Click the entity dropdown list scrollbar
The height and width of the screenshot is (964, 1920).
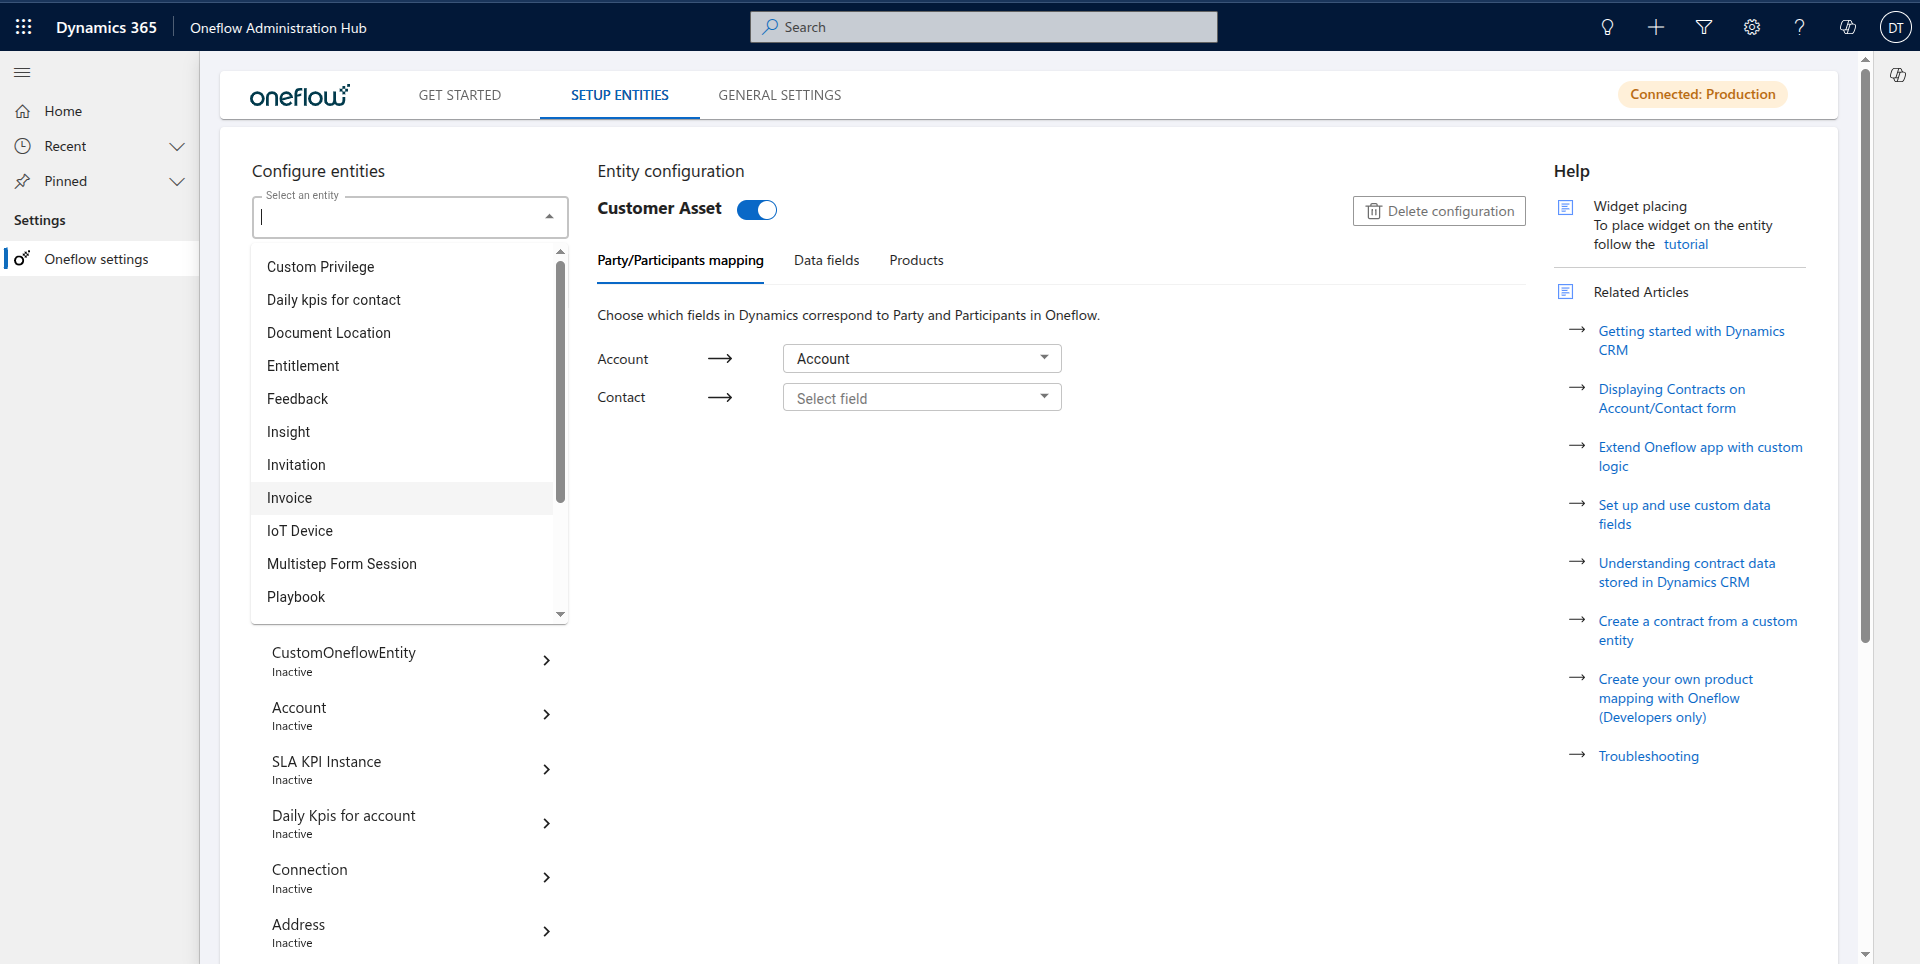[560, 380]
